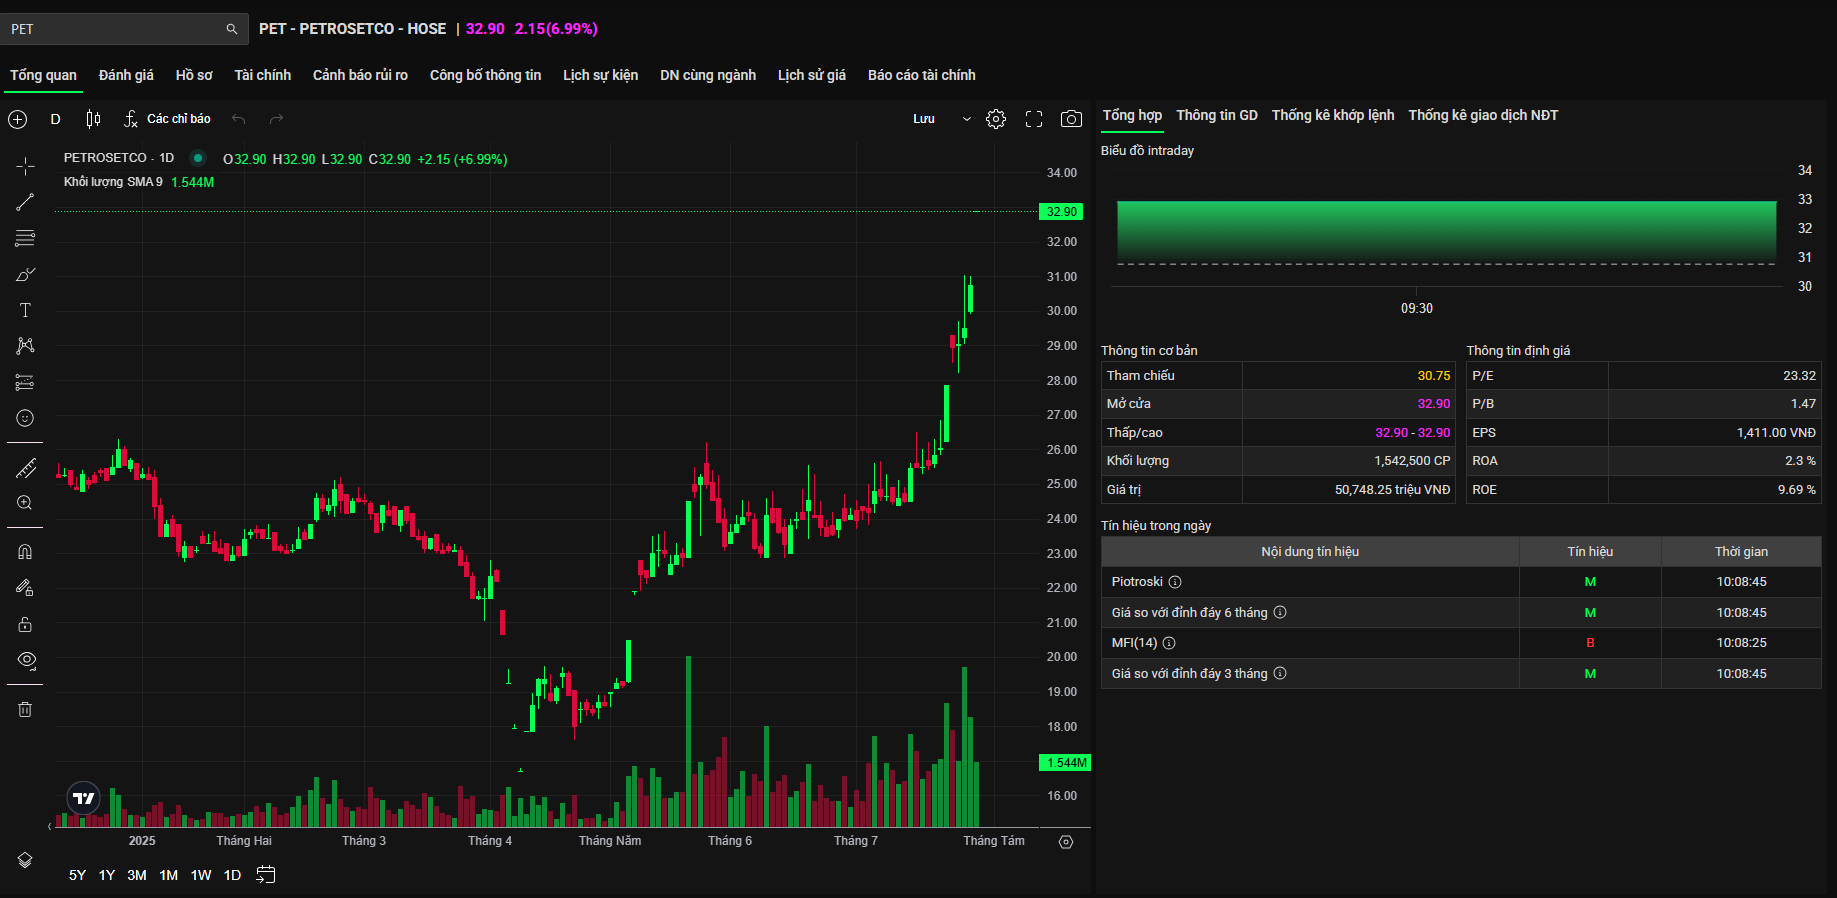This screenshot has height=898, width=1837.
Task: Click info icon for 3 tháng signal
Action: [x=1280, y=673]
